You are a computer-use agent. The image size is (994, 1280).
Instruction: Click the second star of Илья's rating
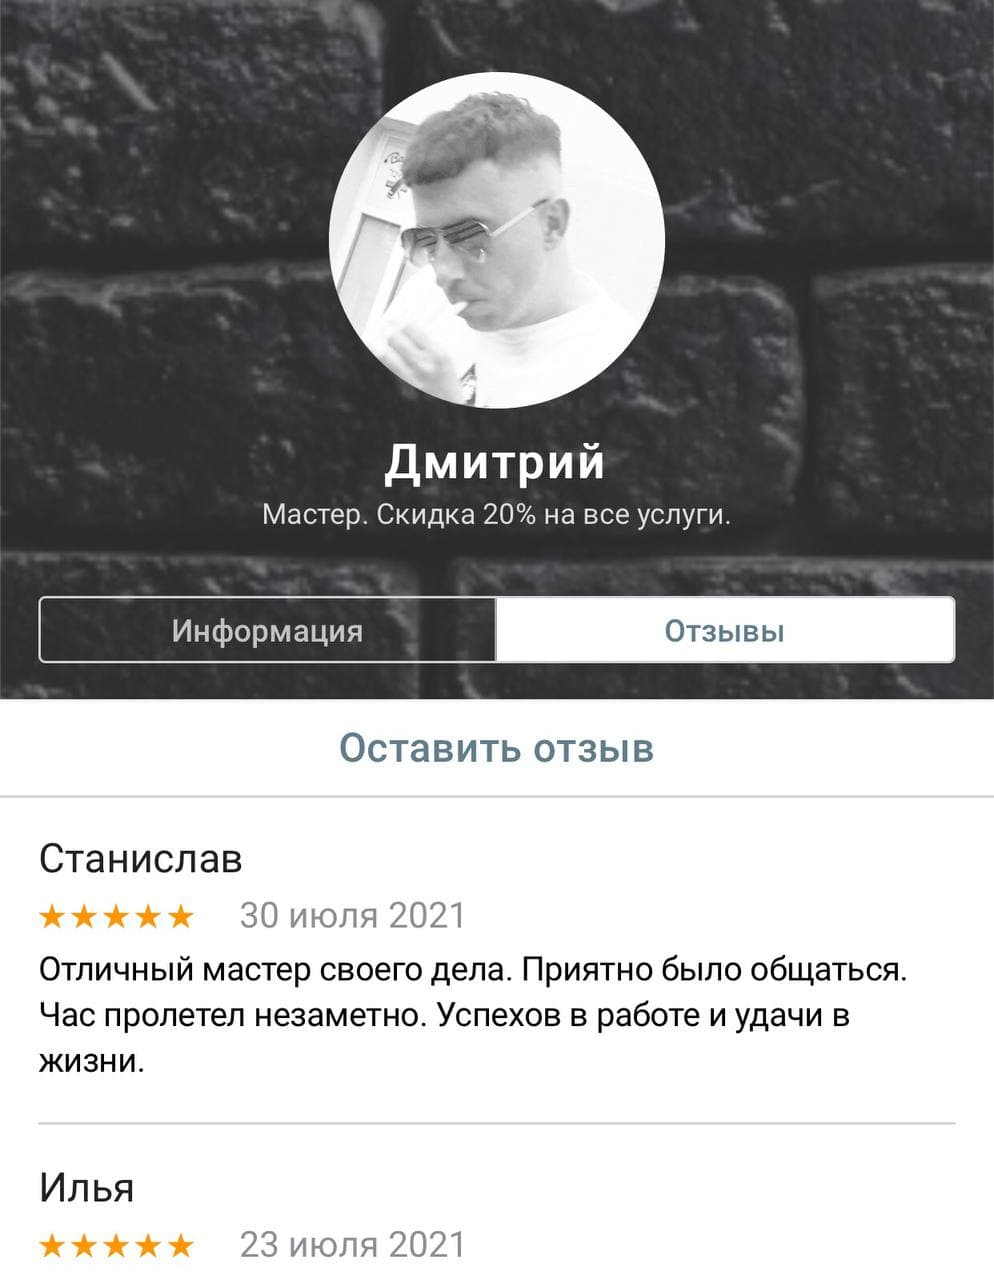(x=85, y=1245)
